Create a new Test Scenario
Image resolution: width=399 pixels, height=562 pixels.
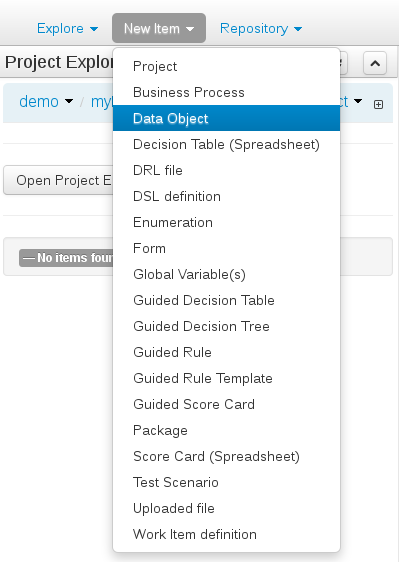click(226, 482)
